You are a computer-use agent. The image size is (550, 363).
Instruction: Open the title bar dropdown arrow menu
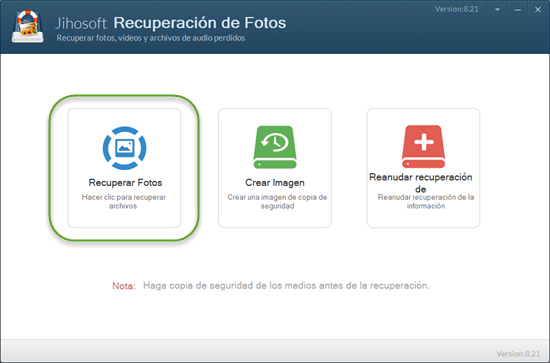point(497,9)
